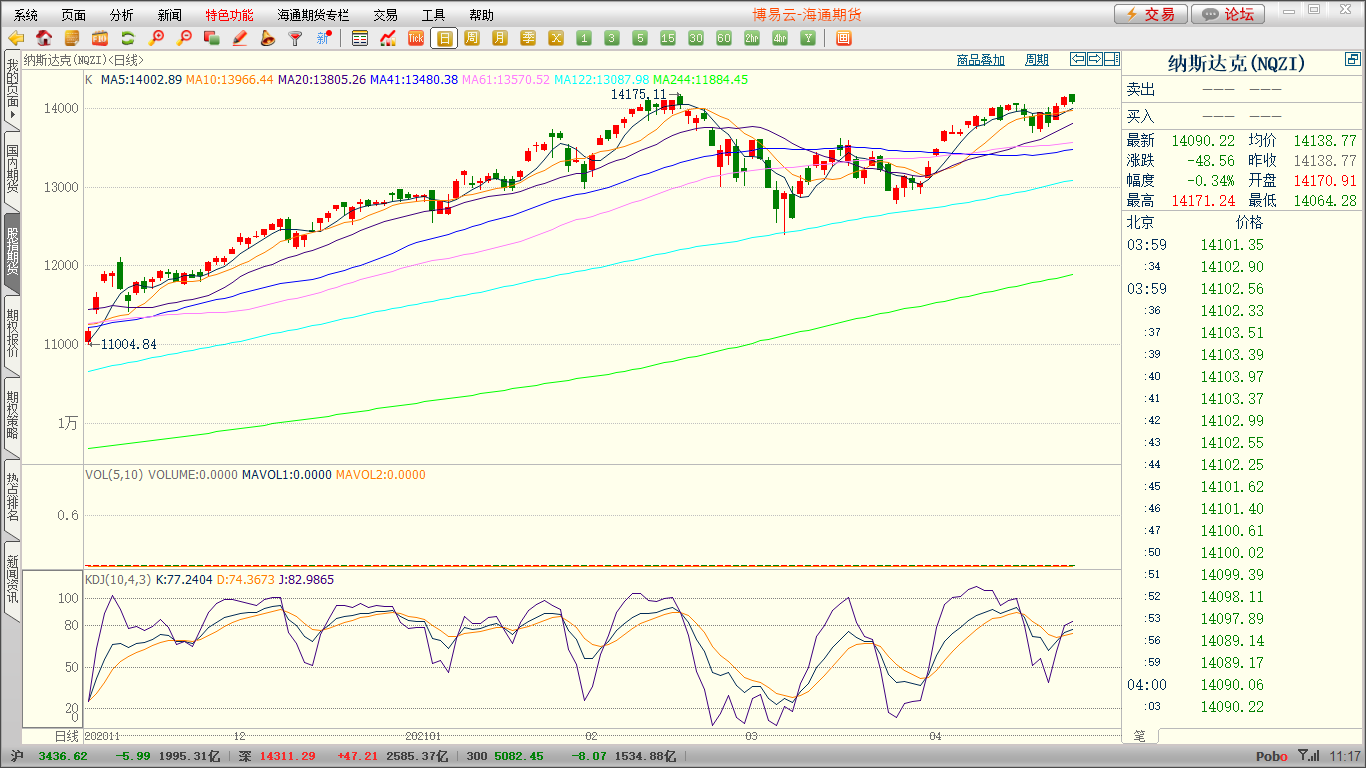Zoom in with the magnifier plus icon
This screenshot has height=768, width=1366.
[156, 38]
